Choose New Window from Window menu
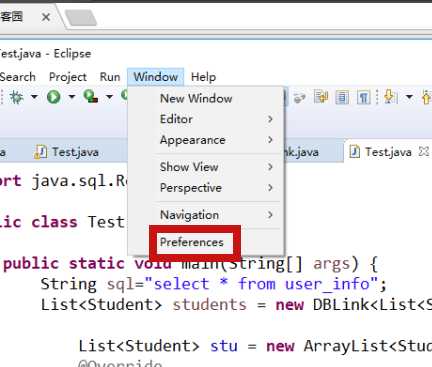 tap(206, 99)
